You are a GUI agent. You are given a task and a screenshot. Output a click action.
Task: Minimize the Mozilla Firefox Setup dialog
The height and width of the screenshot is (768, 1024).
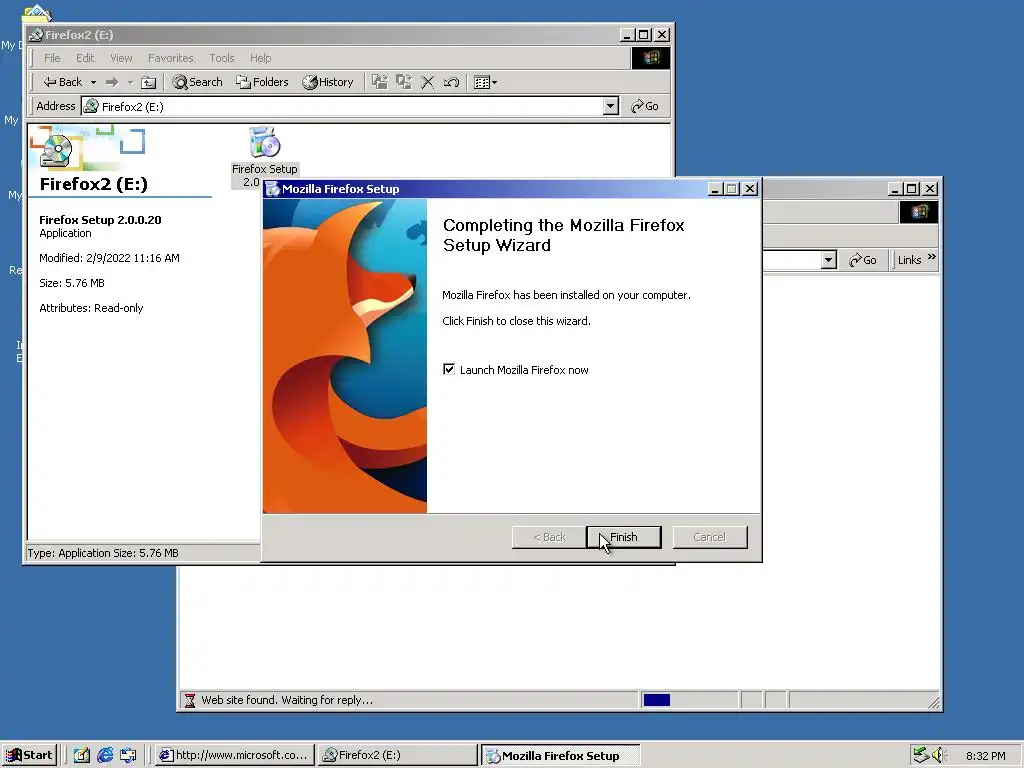coord(715,189)
